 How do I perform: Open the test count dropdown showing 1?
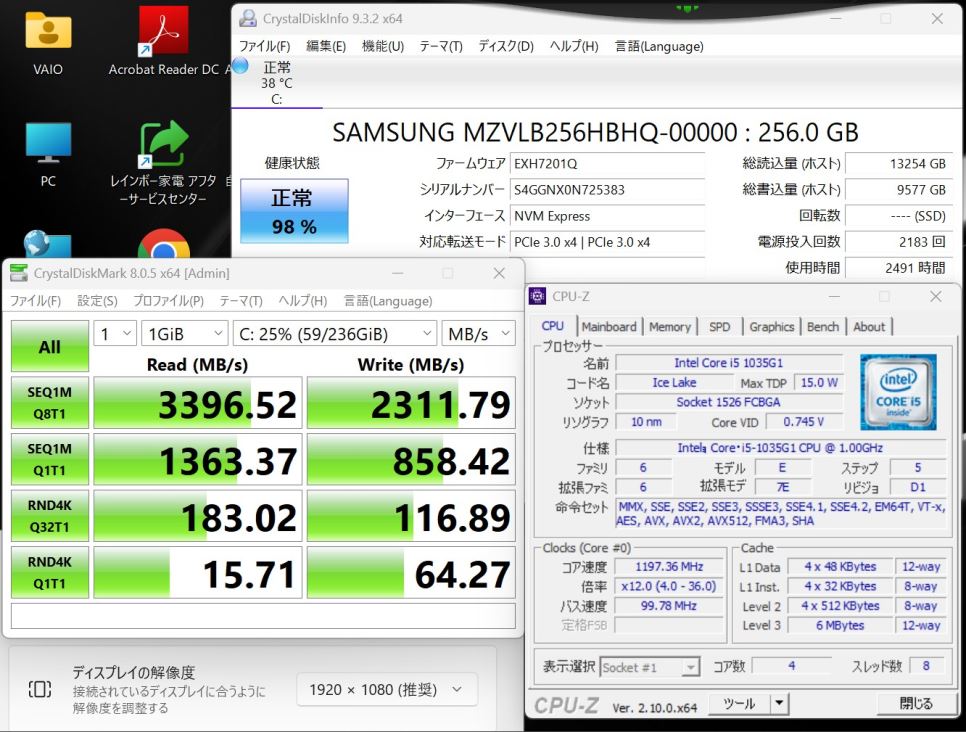click(x=115, y=334)
